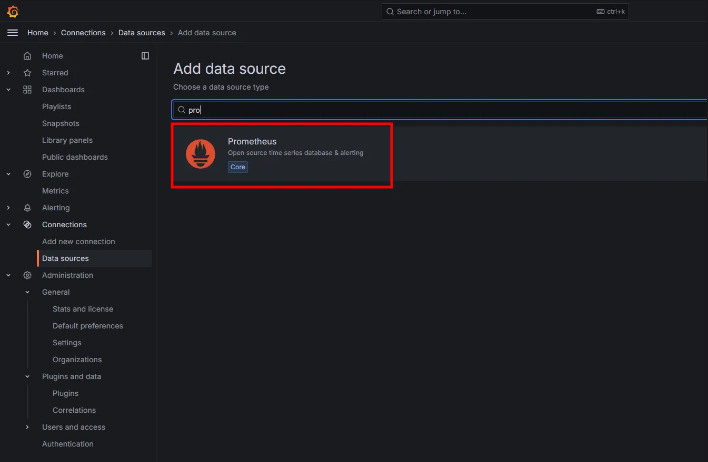Open Alerting in the sidebar

point(56,208)
